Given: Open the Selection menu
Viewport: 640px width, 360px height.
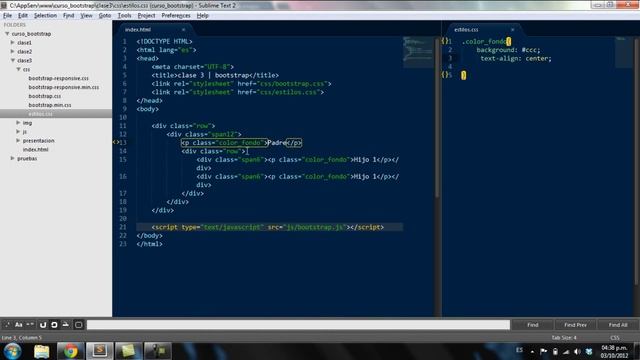Looking at the screenshot, I should click(45, 16).
